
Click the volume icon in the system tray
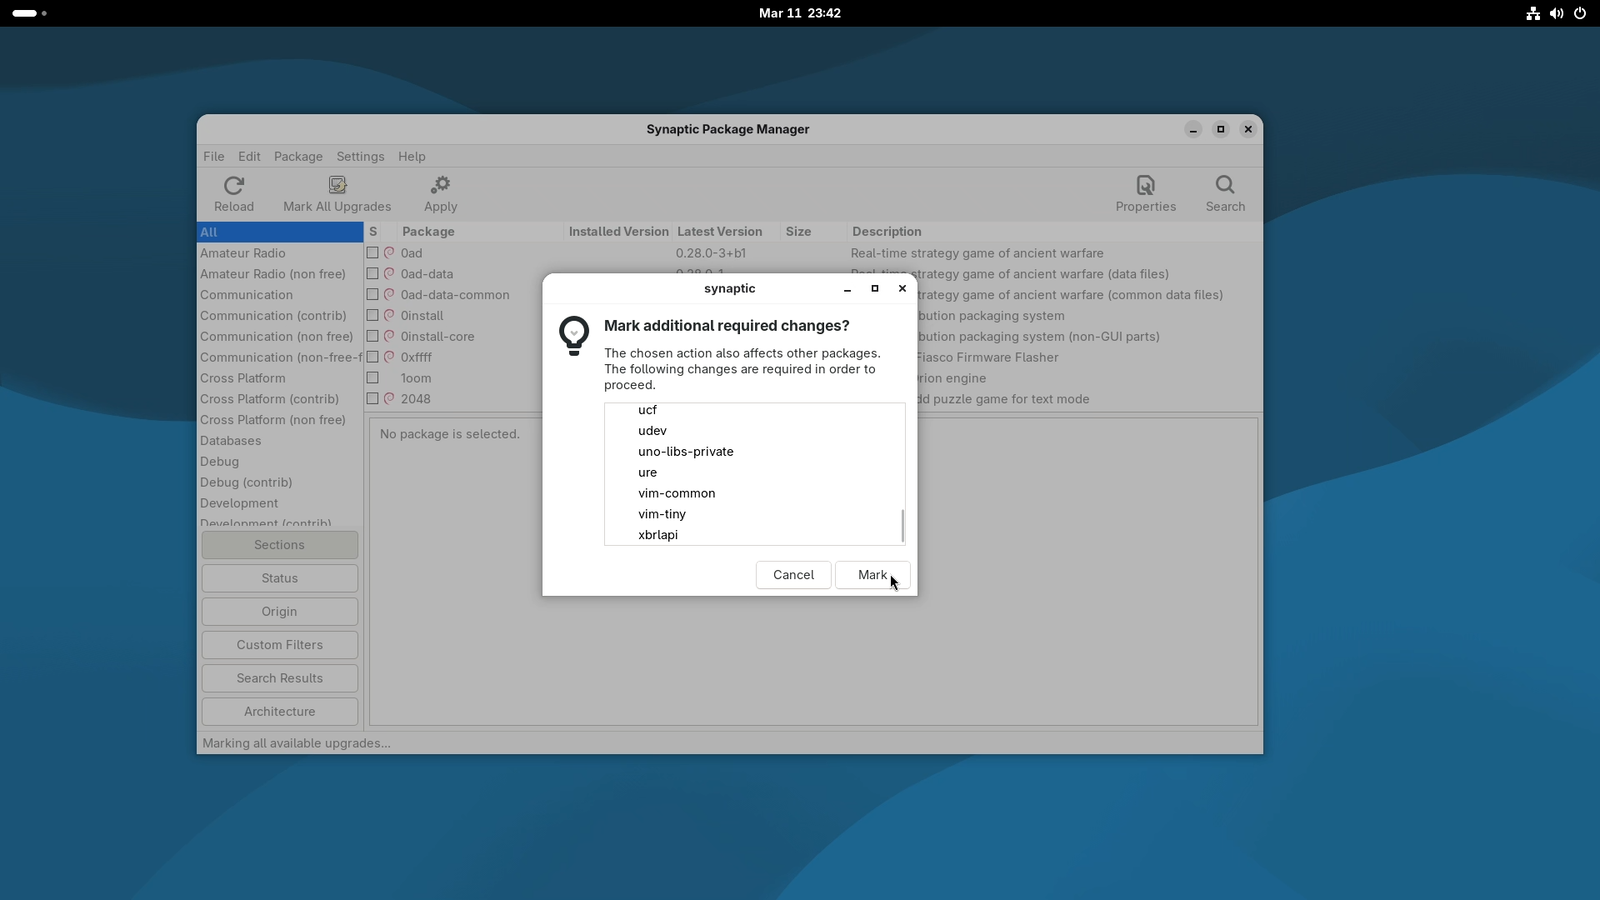coord(1556,13)
